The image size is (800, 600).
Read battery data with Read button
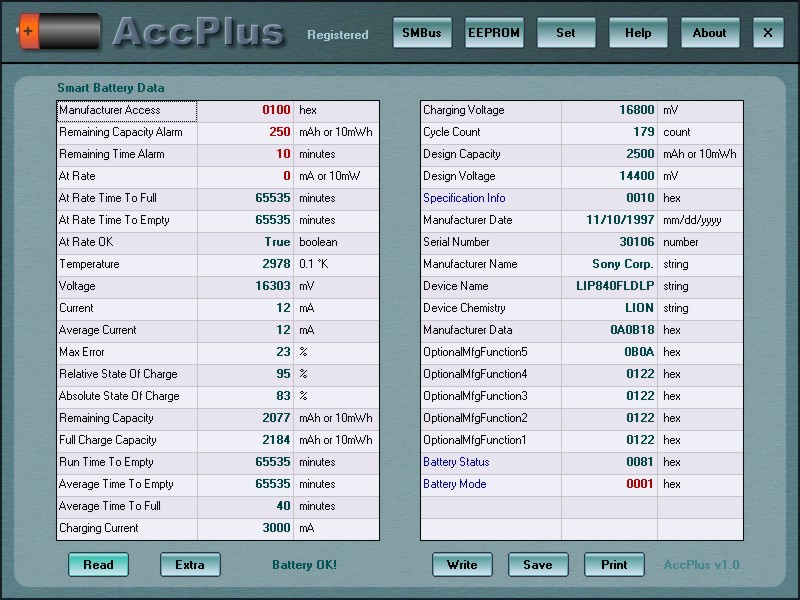(x=98, y=565)
